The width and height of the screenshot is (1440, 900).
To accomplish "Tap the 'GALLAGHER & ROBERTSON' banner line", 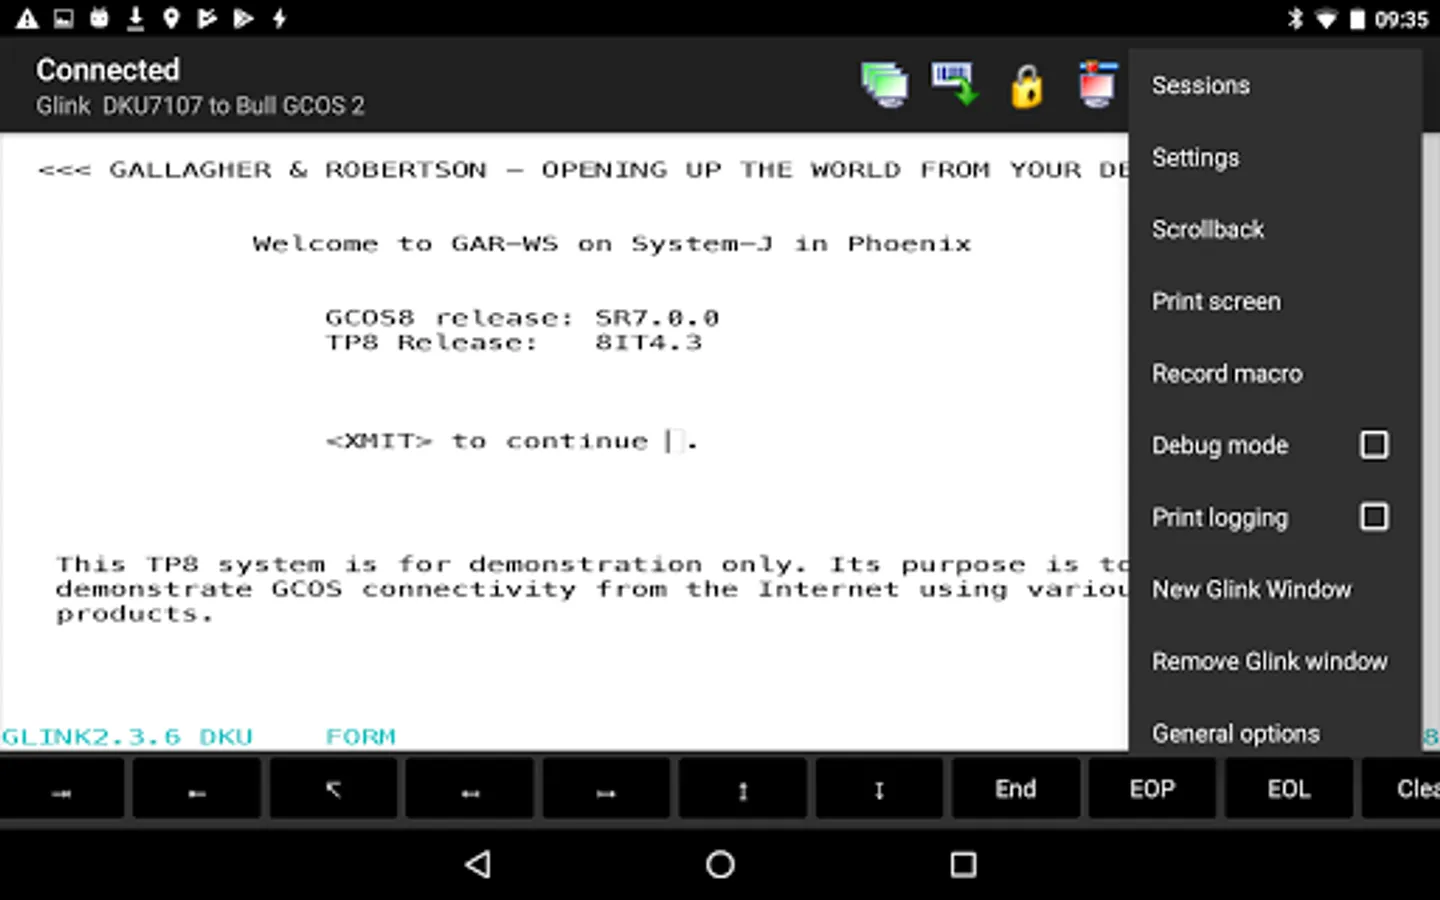I will (x=584, y=170).
